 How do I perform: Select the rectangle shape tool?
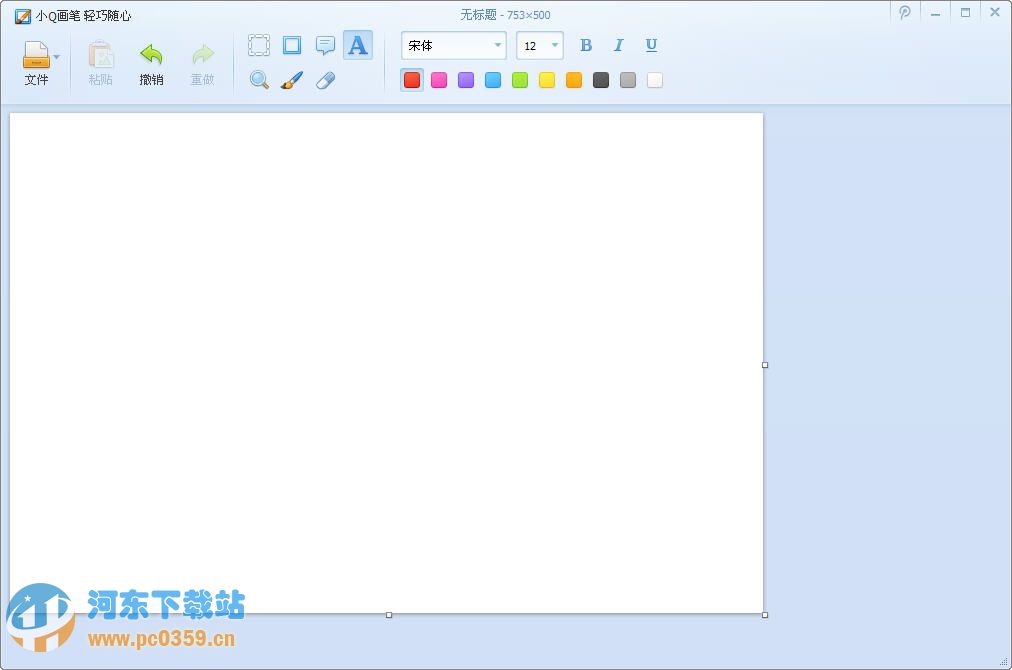point(291,44)
